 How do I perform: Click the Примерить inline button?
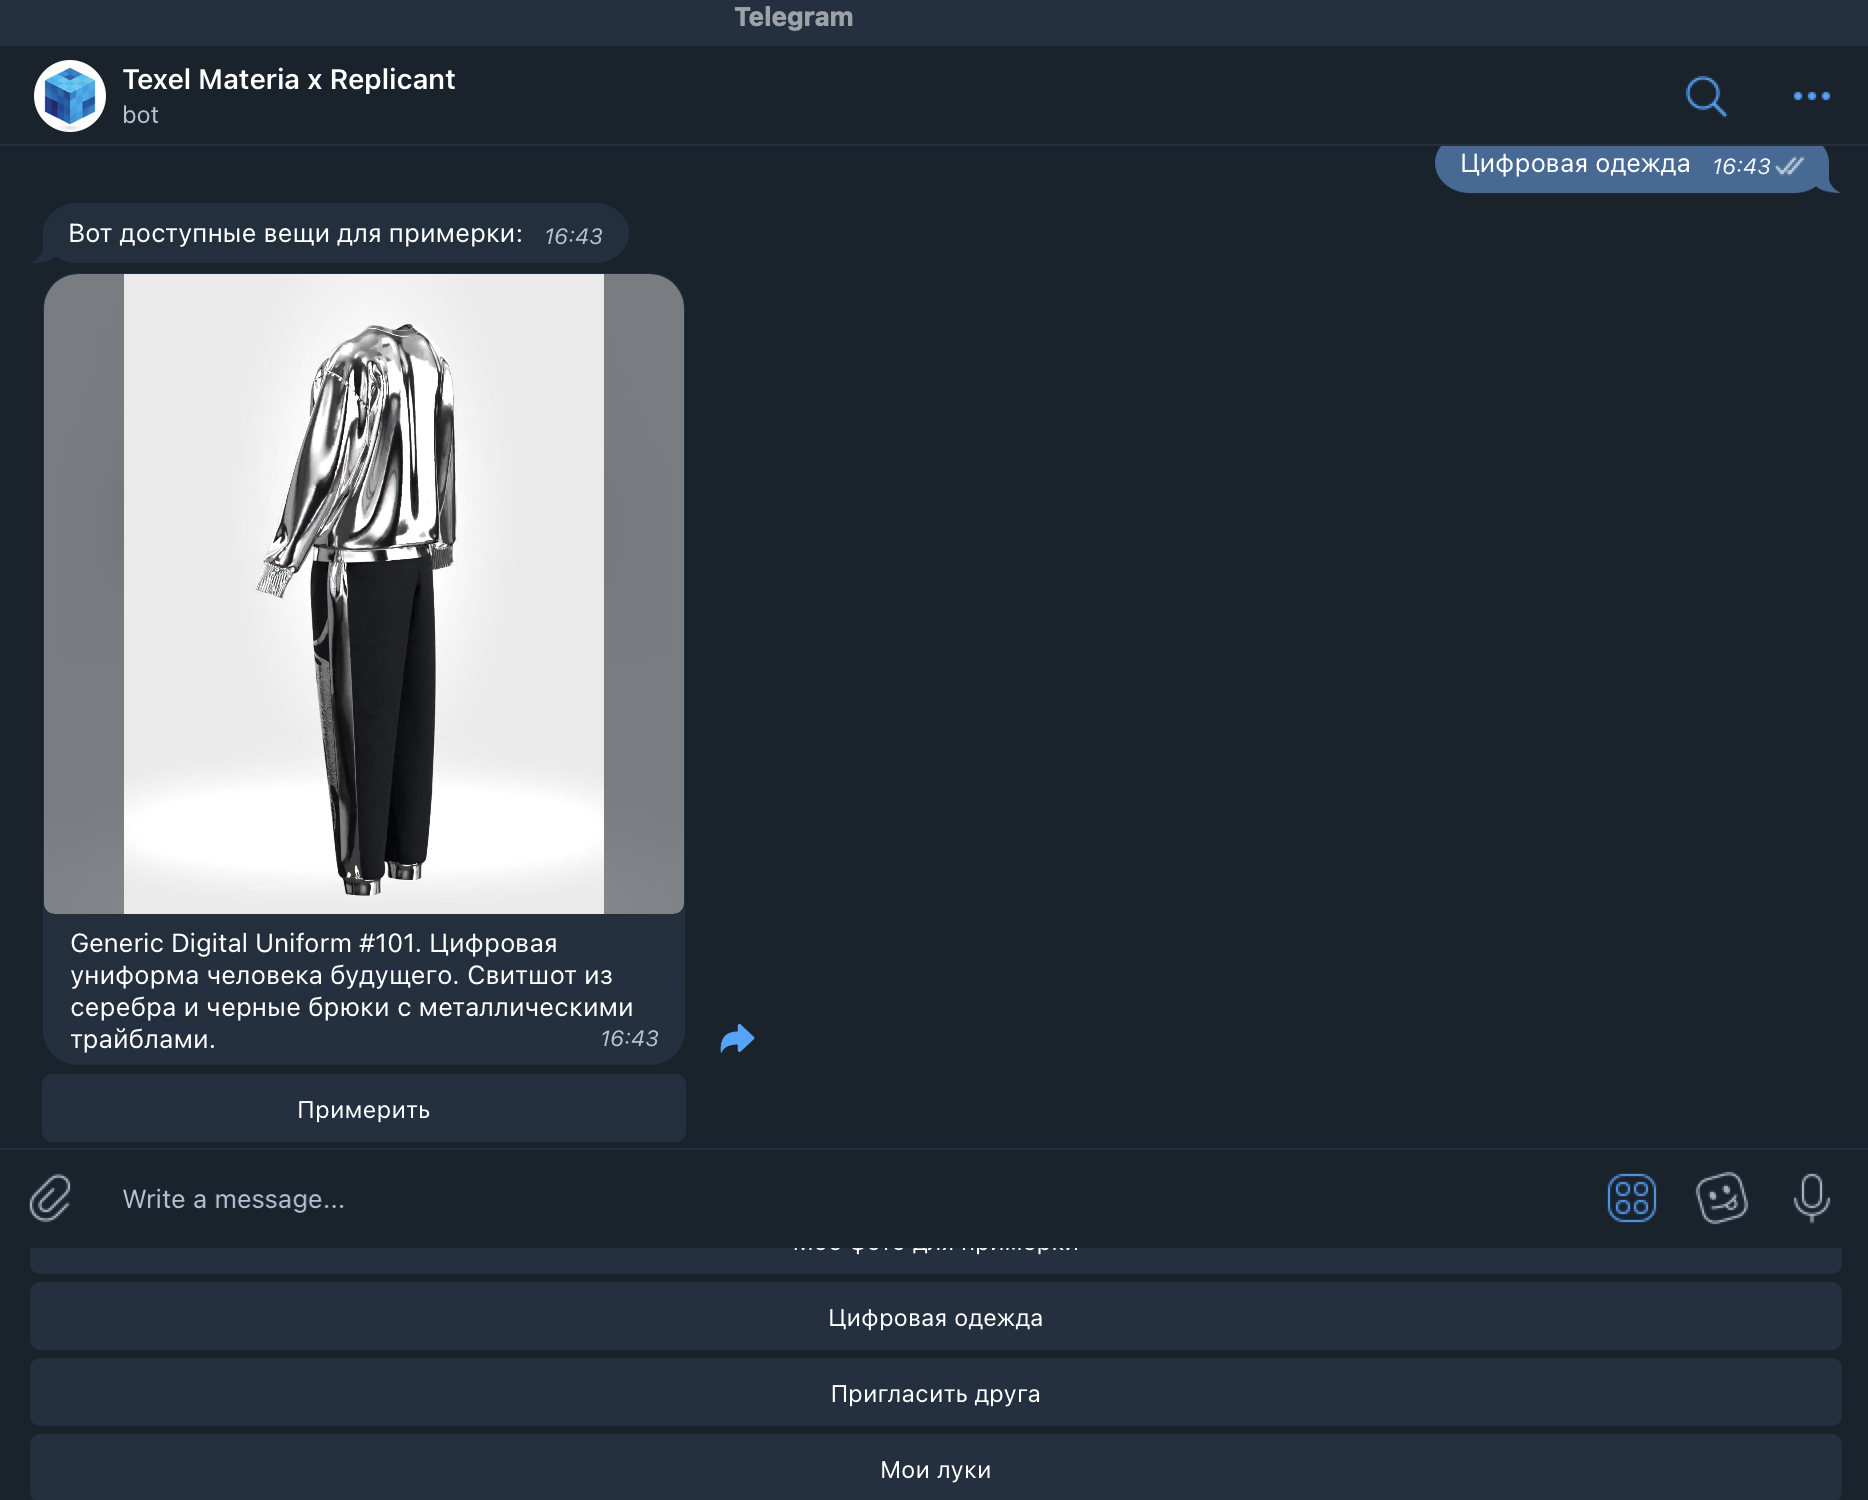pos(364,1109)
